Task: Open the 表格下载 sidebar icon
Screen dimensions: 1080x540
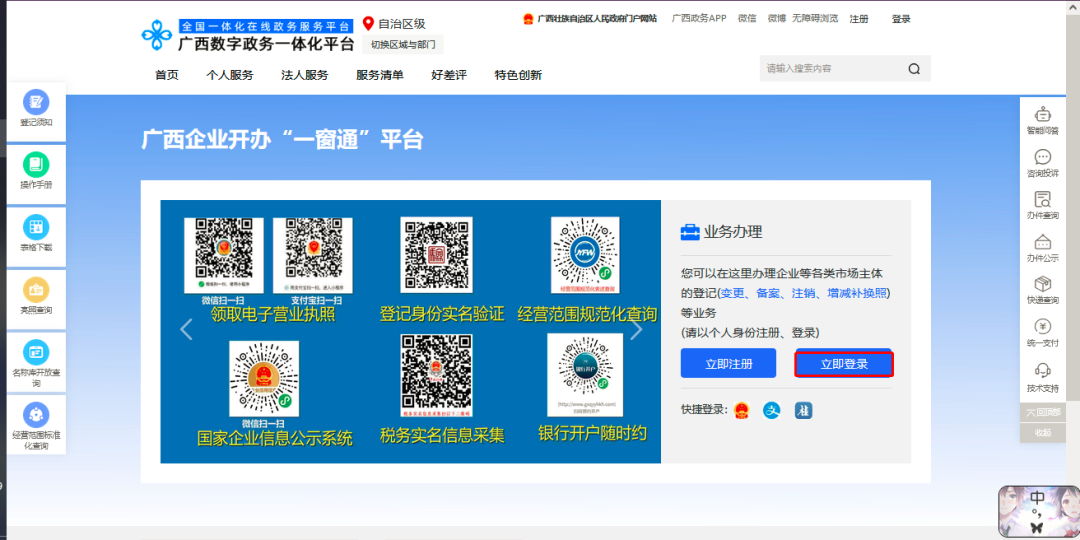Action: [36, 228]
